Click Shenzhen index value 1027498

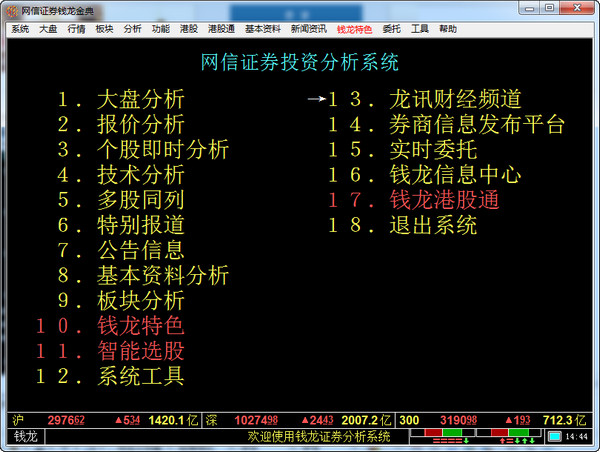pyautogui.click(x=256, y=420)
